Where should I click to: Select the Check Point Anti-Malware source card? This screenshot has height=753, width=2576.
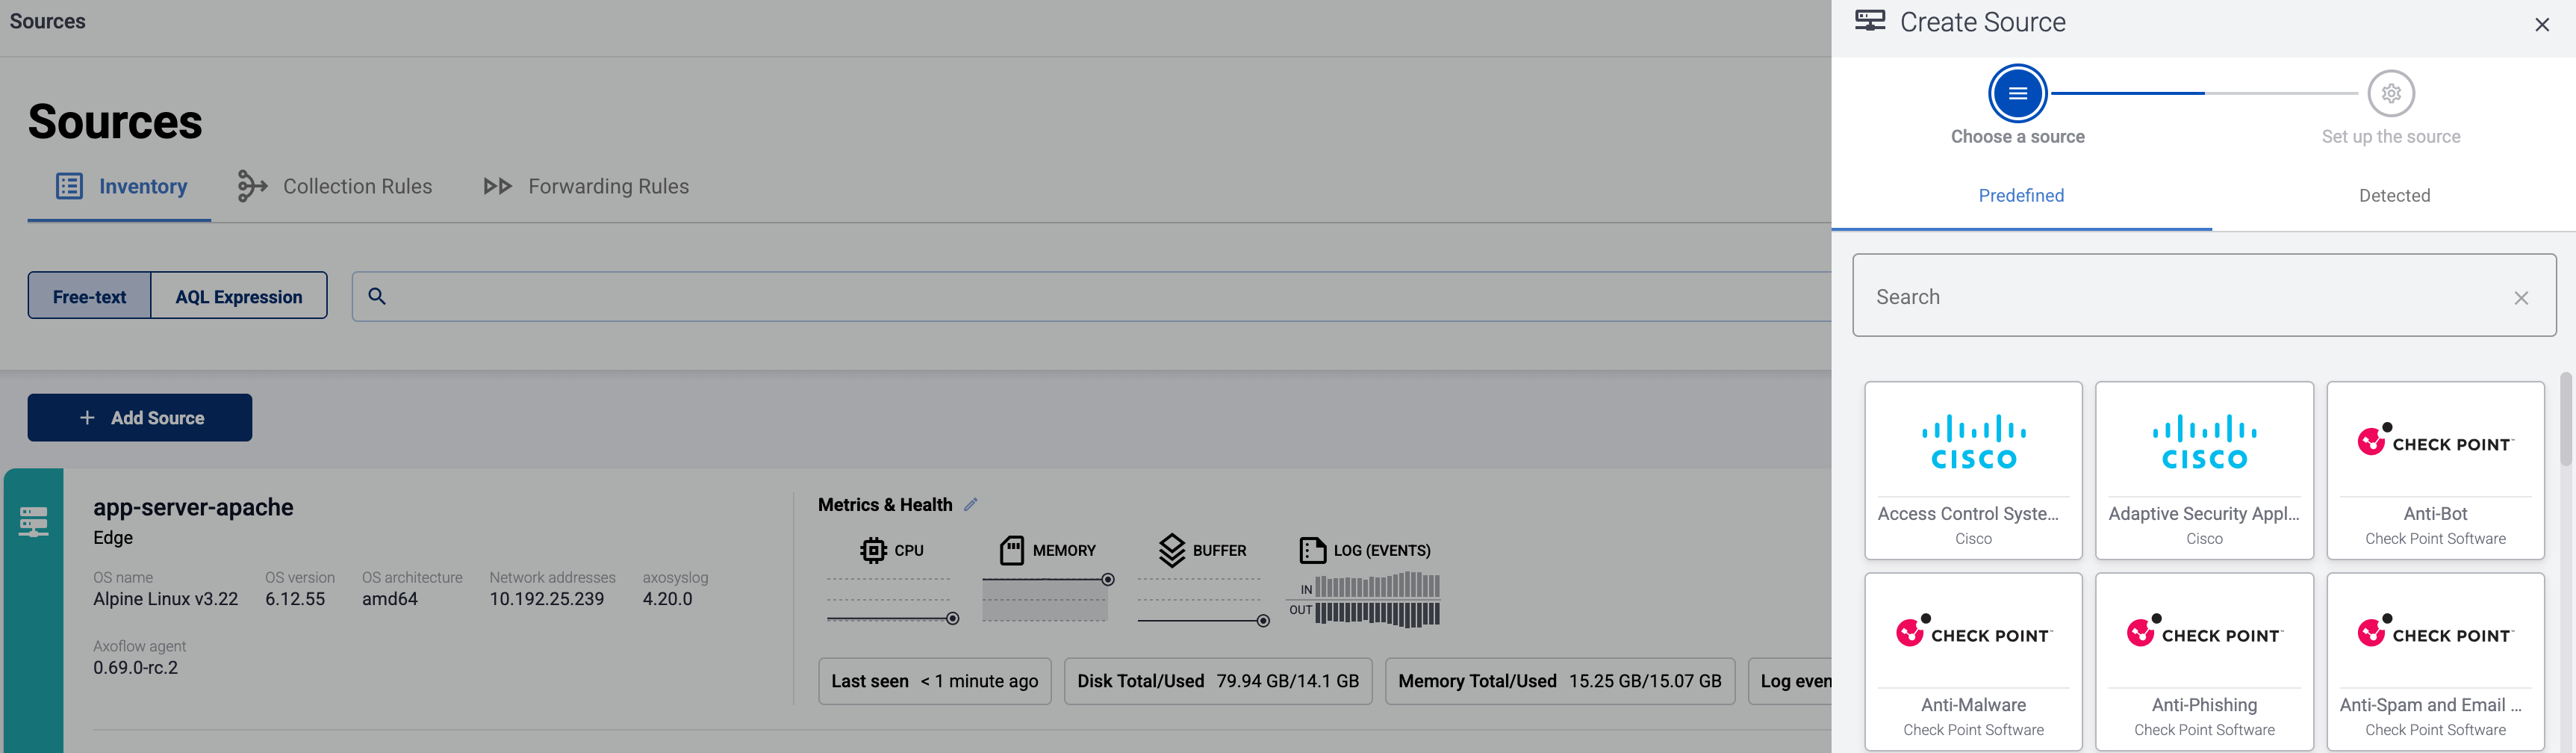point(1972,661)
